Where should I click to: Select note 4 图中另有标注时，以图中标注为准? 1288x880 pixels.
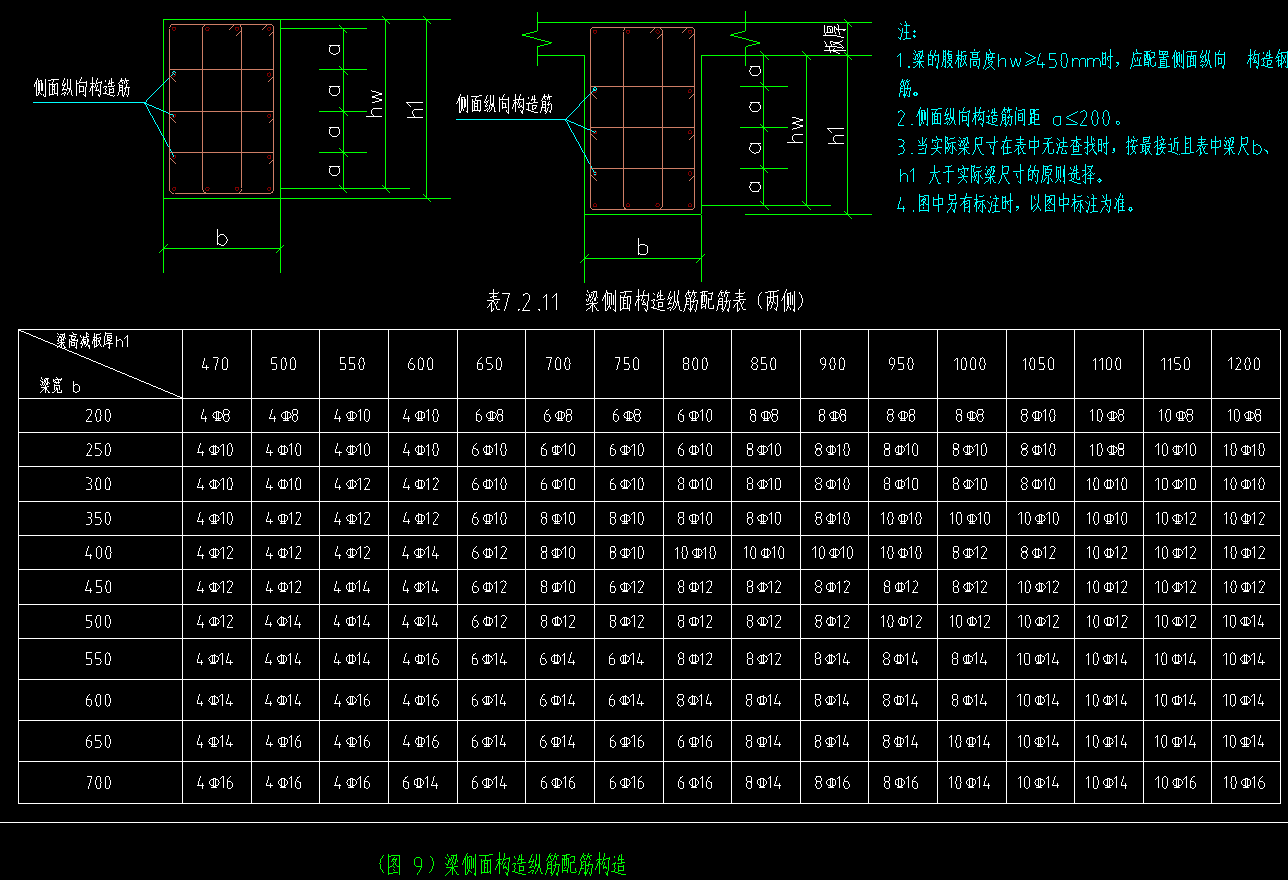[1016, 204]
